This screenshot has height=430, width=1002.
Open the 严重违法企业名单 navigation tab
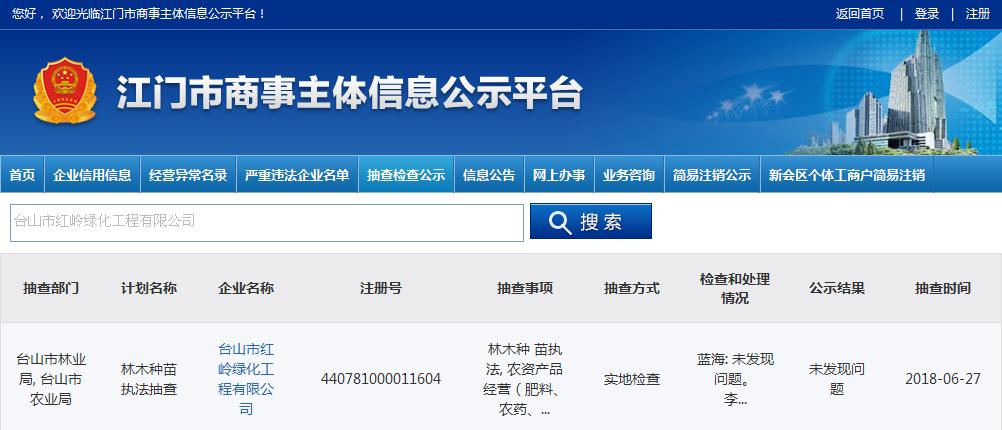[297, 174]
